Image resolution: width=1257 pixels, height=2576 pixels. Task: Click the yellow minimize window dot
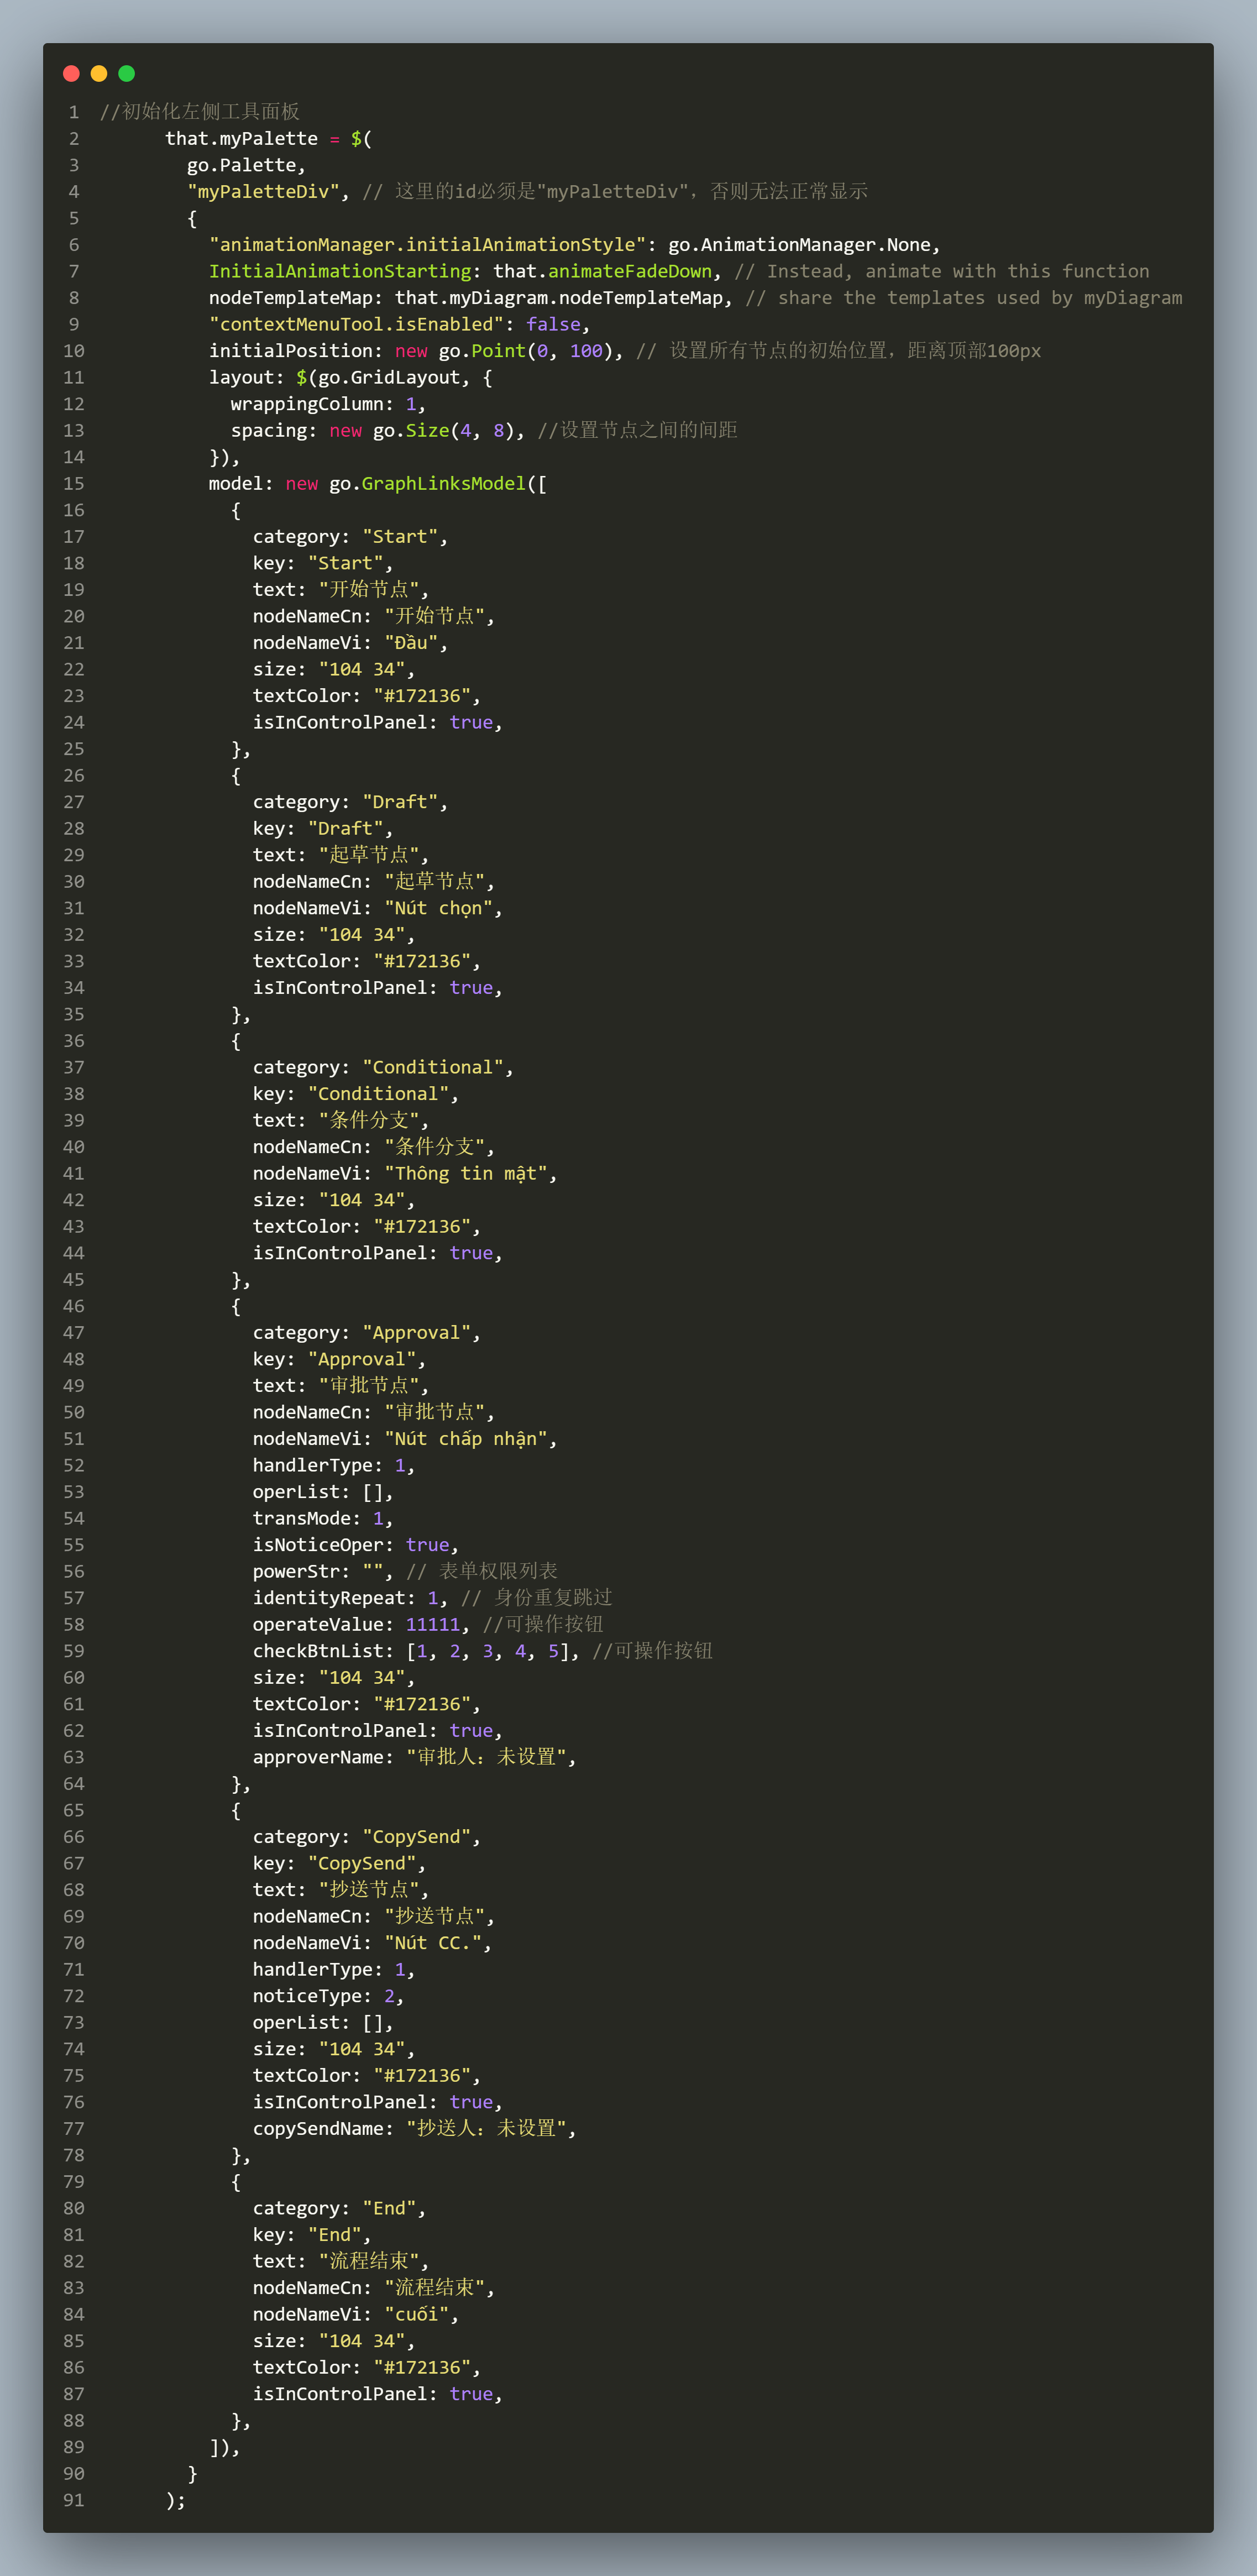[x=99, y=73]
